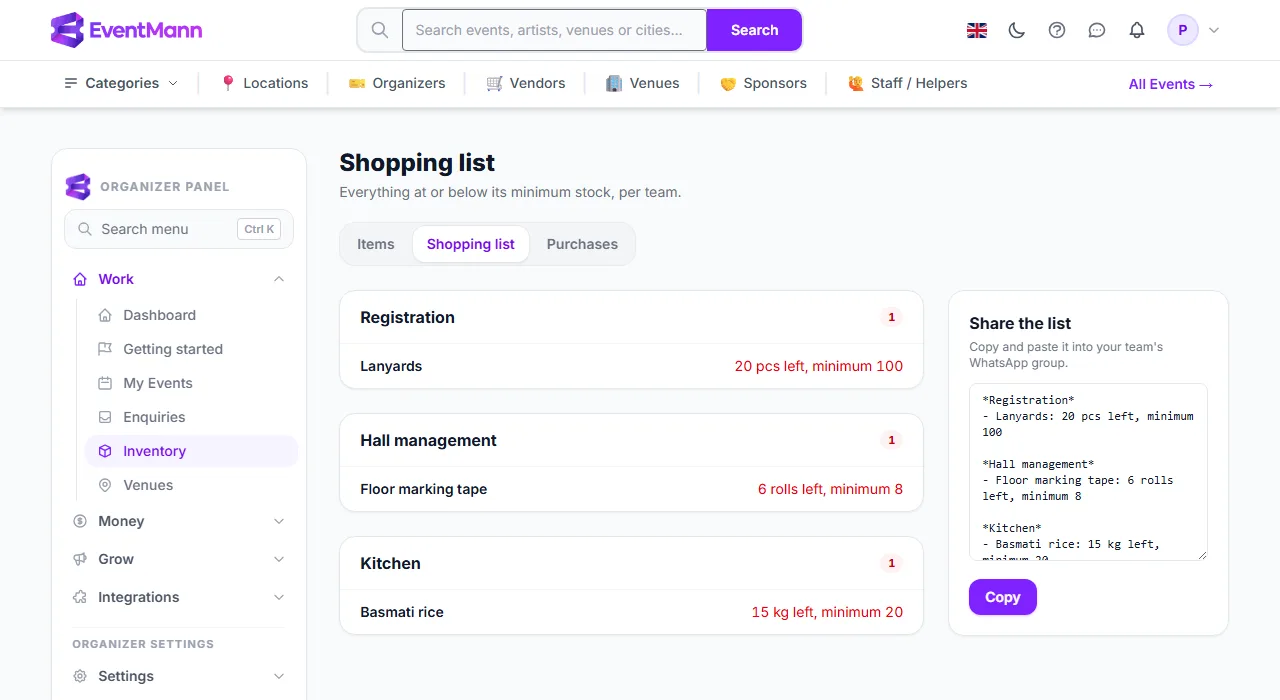Click the Inventory box icon
Image resolution: width=1280 pixels, height=700 pixels.
tap(105, 451)
